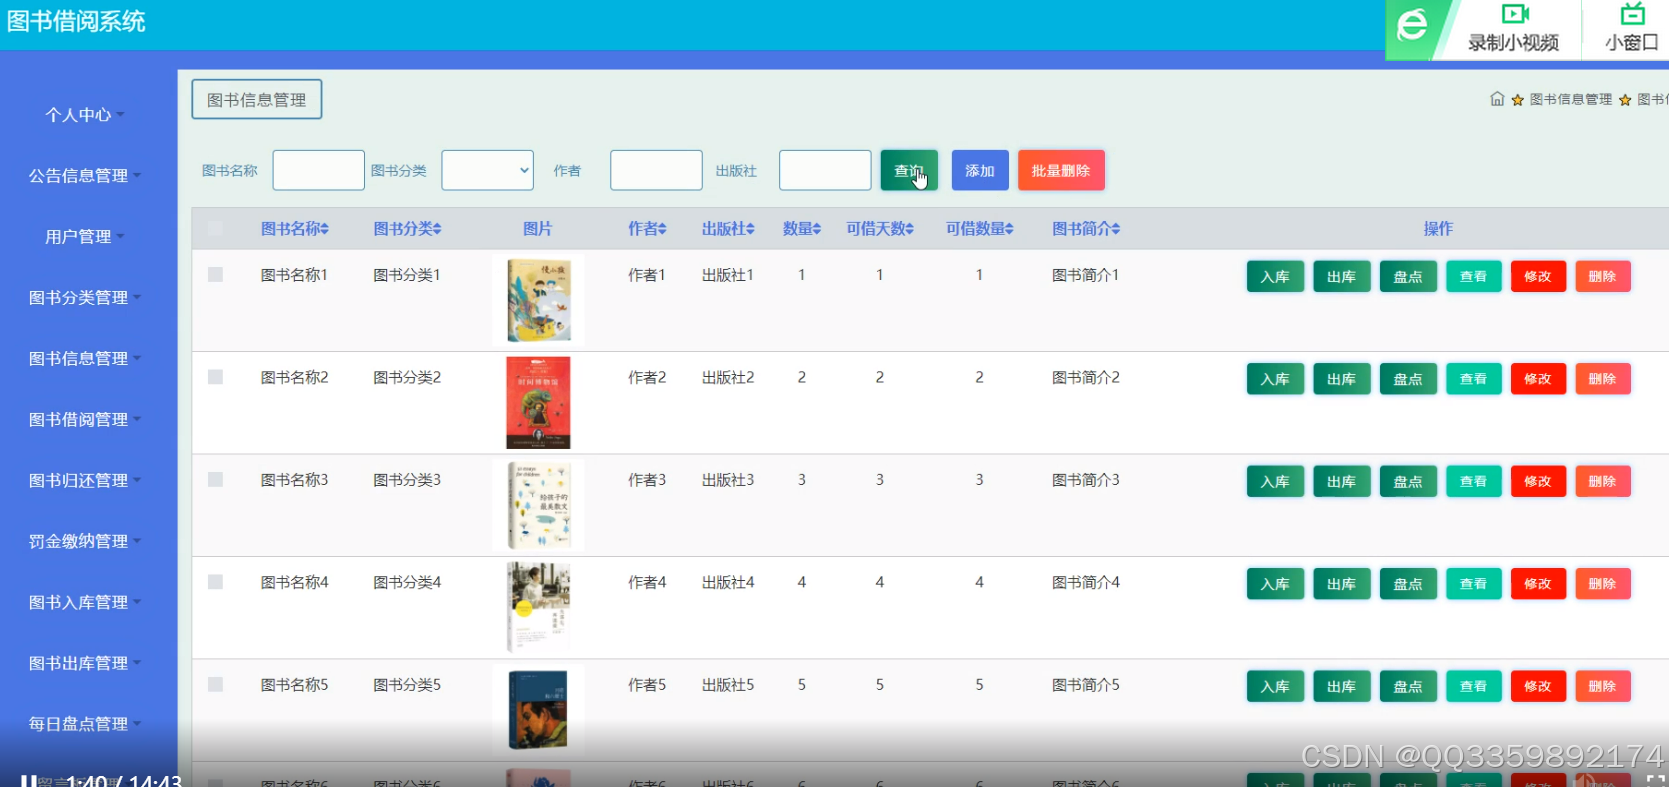Click 查看 for 图书名称1
The image size is (1669, 787).
pyautogui.click(x=1473, y=276)
